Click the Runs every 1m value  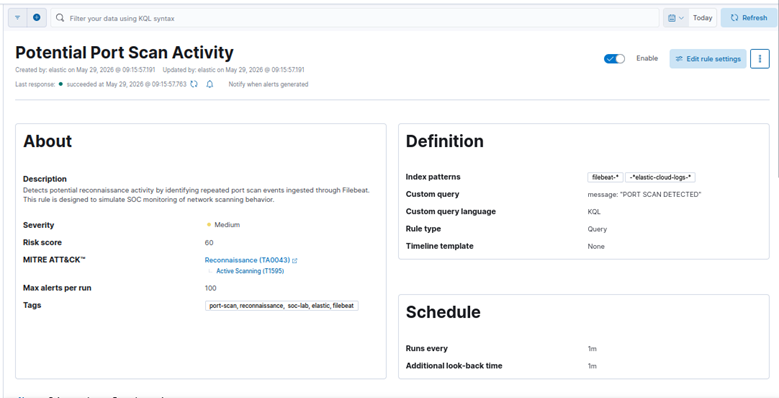point(592,349)
